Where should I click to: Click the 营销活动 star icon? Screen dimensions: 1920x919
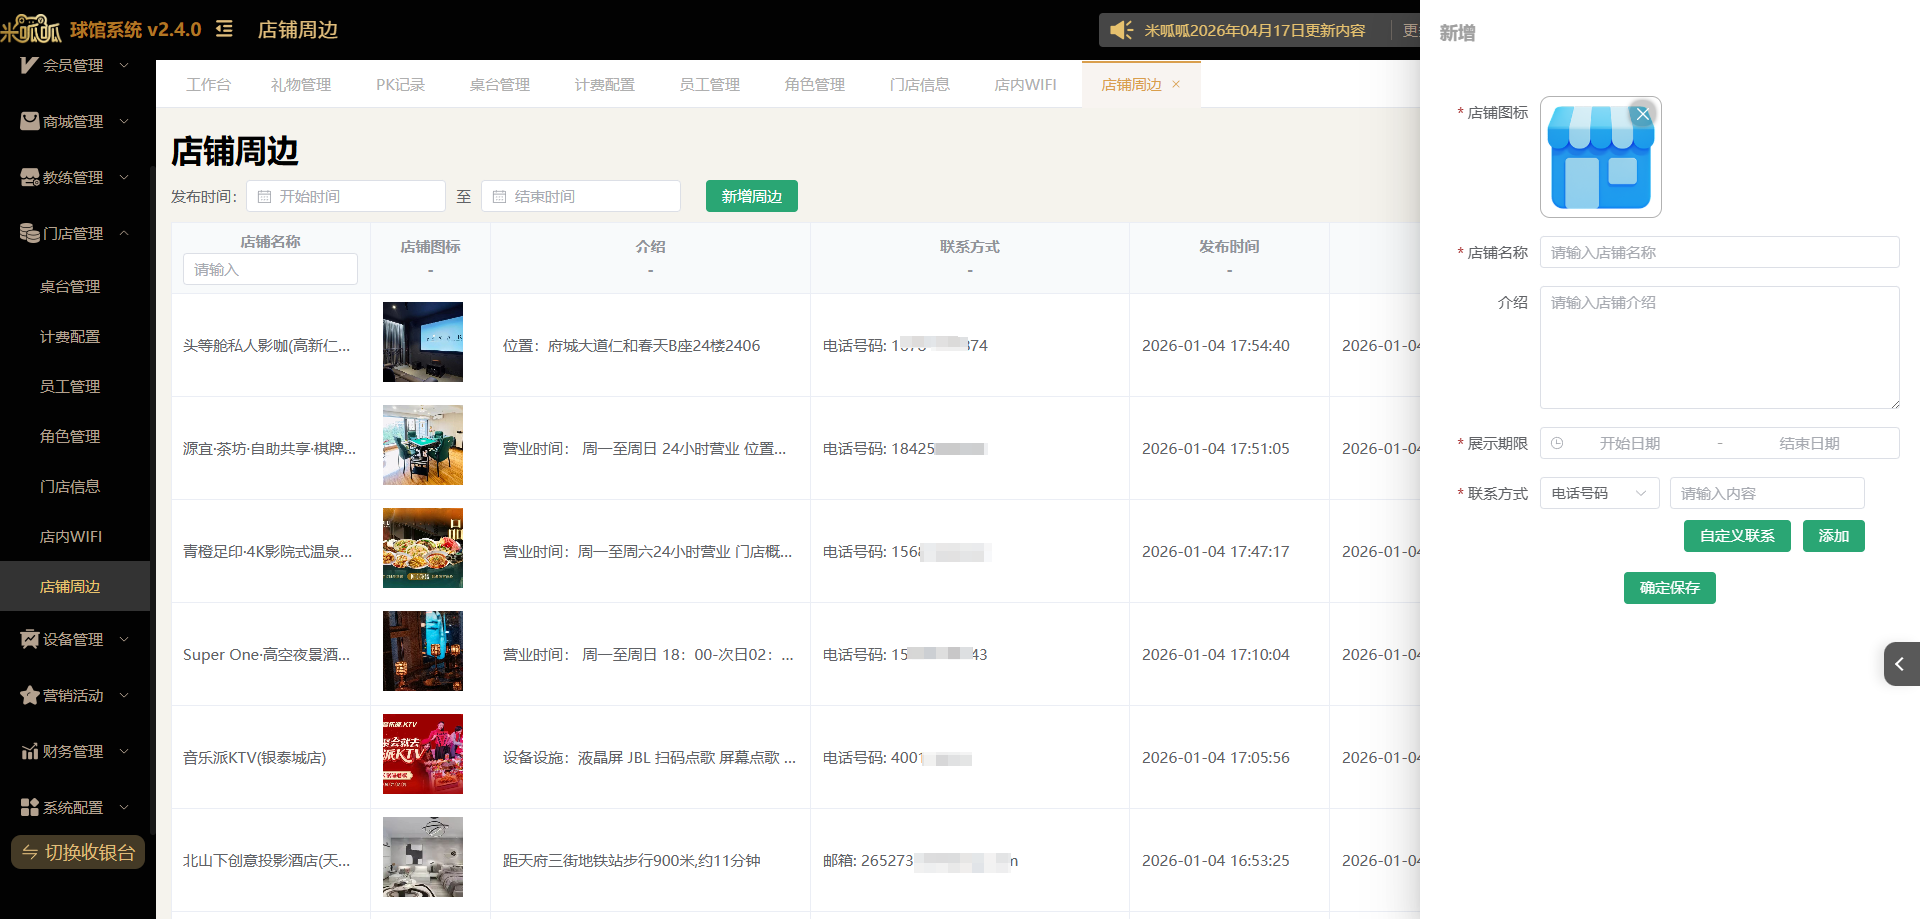tap(29, 695)
